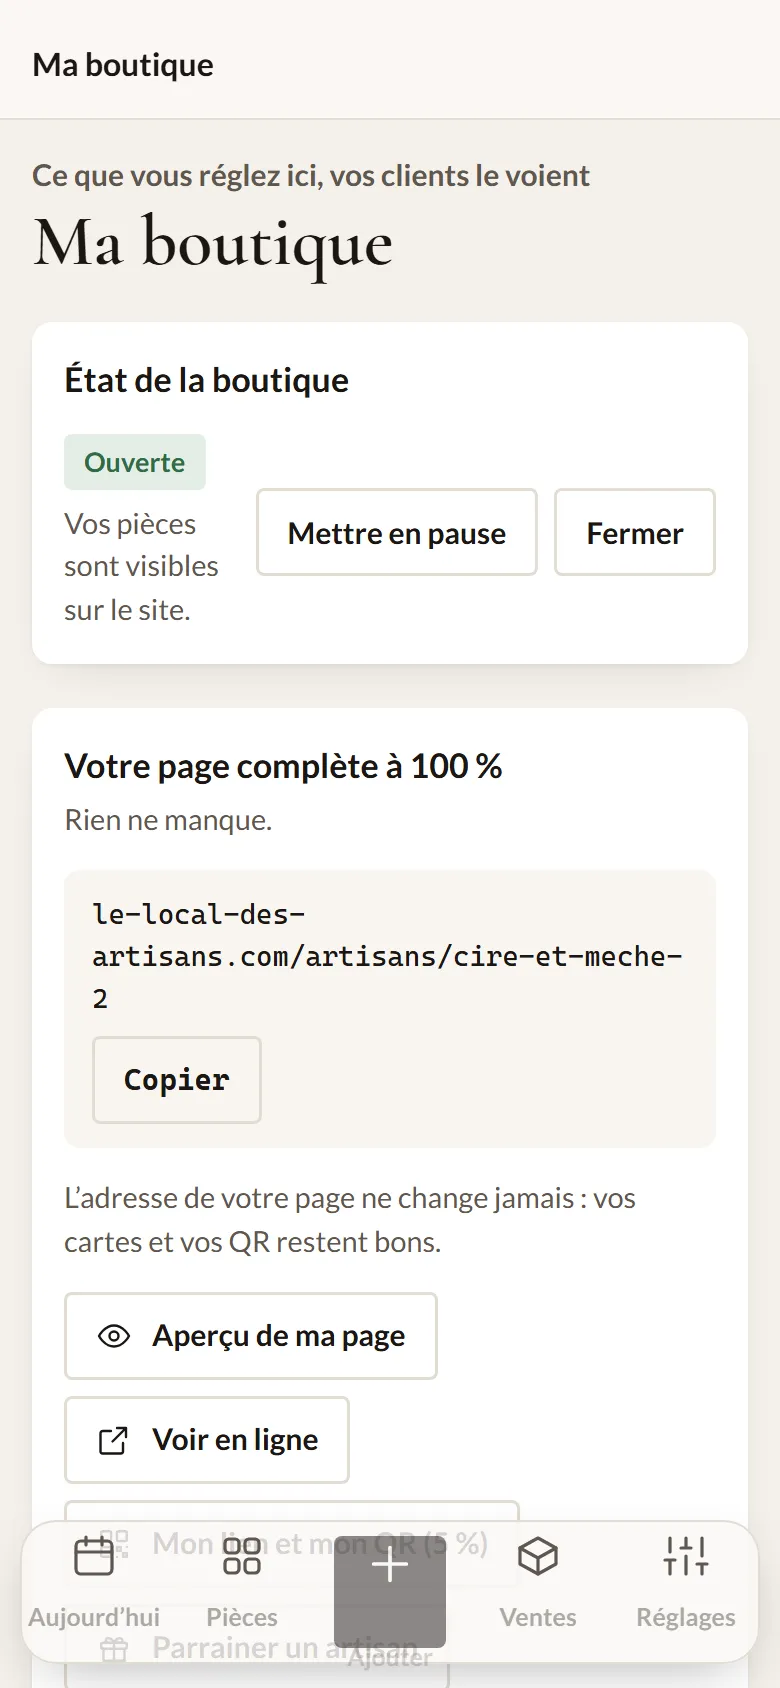Pause the shop with Mettre en pause
Screen dimensions: 780x1688
click(x=397, y=532)
